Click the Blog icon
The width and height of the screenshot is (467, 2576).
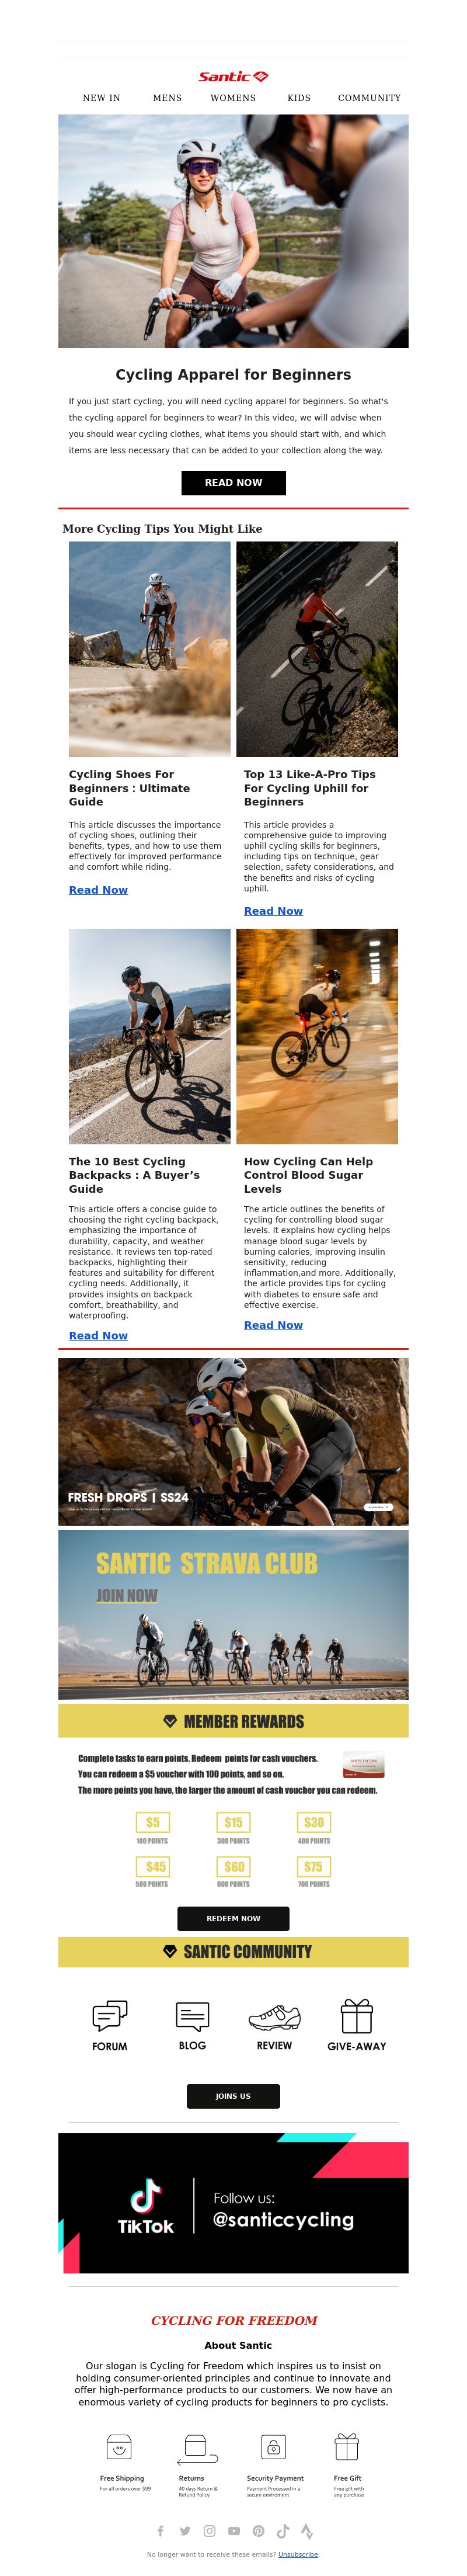tap(192, 2015)
